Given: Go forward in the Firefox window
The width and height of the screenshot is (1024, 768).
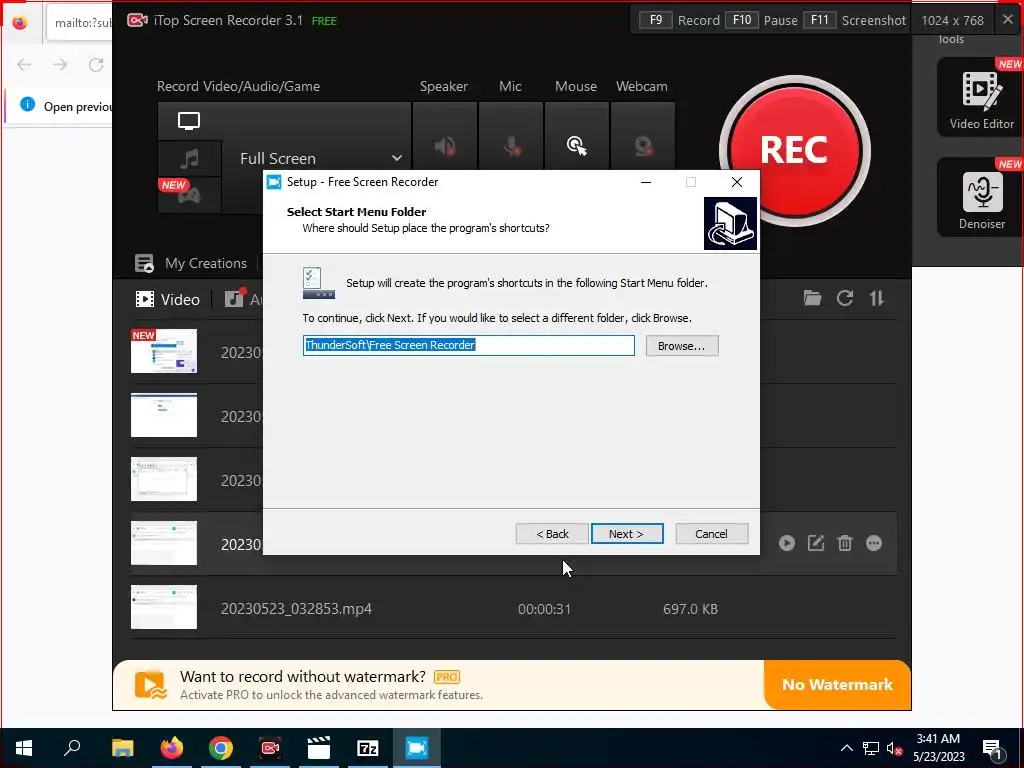Looking at the screenshot, I should tap(60, 65).
